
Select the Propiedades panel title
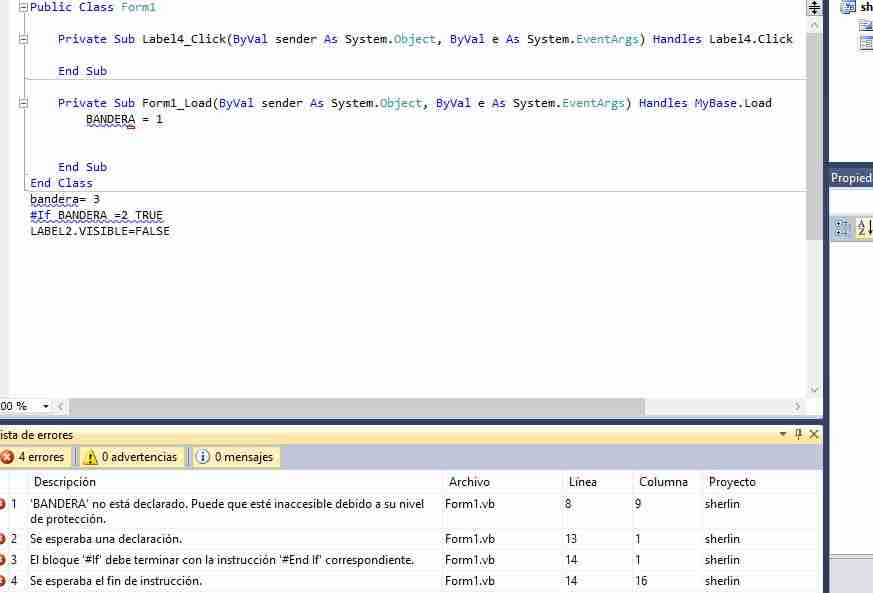point(851,178)
